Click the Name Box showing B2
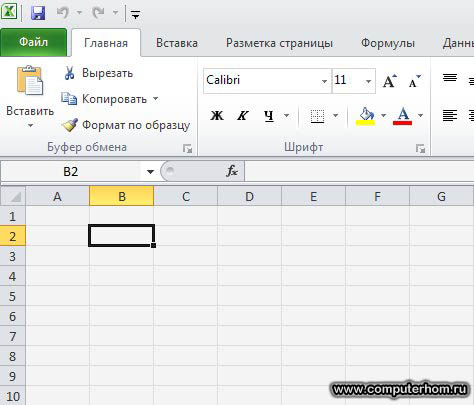This screenshot has height=405, width=474. [x=71, y=172]
